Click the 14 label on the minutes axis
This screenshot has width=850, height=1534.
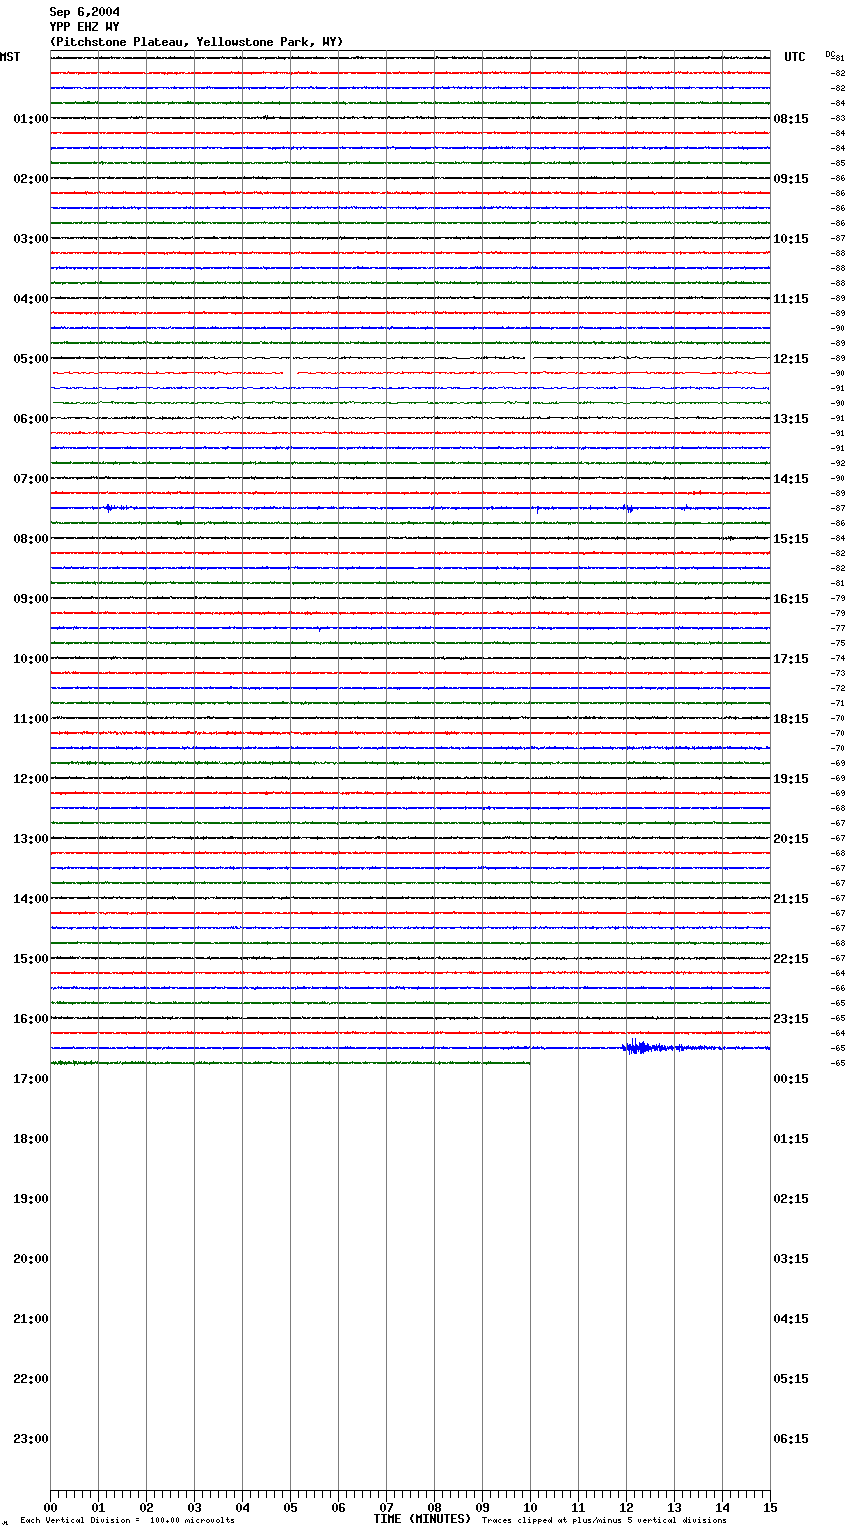[x=722, y=1508]
